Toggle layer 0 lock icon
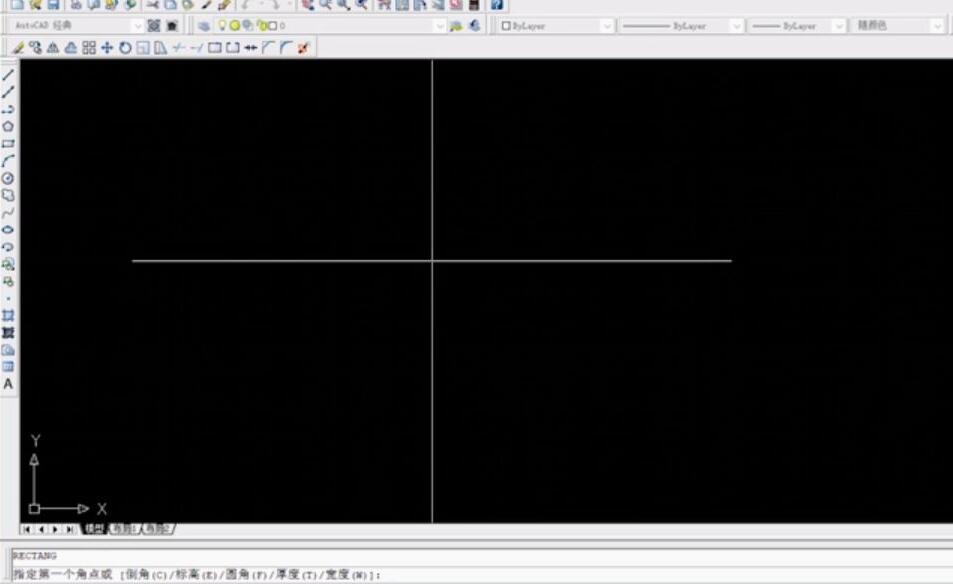Viewport: 953px width, 584px height. 262,26
